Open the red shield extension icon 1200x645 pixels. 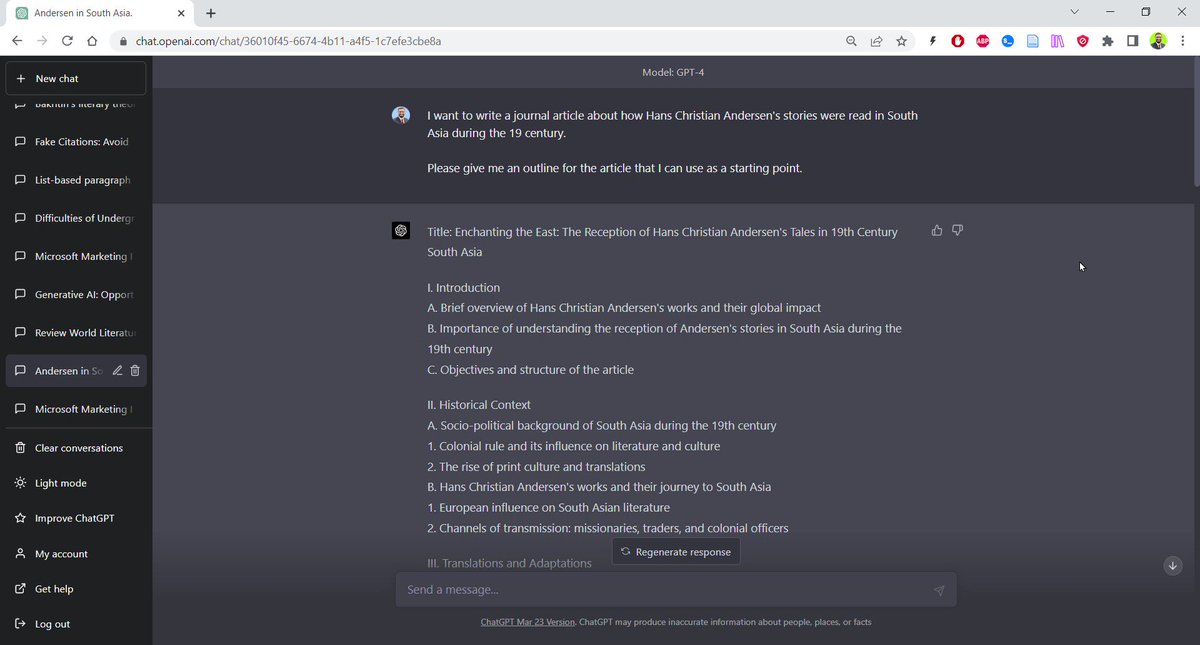[x=1082, y=42]
